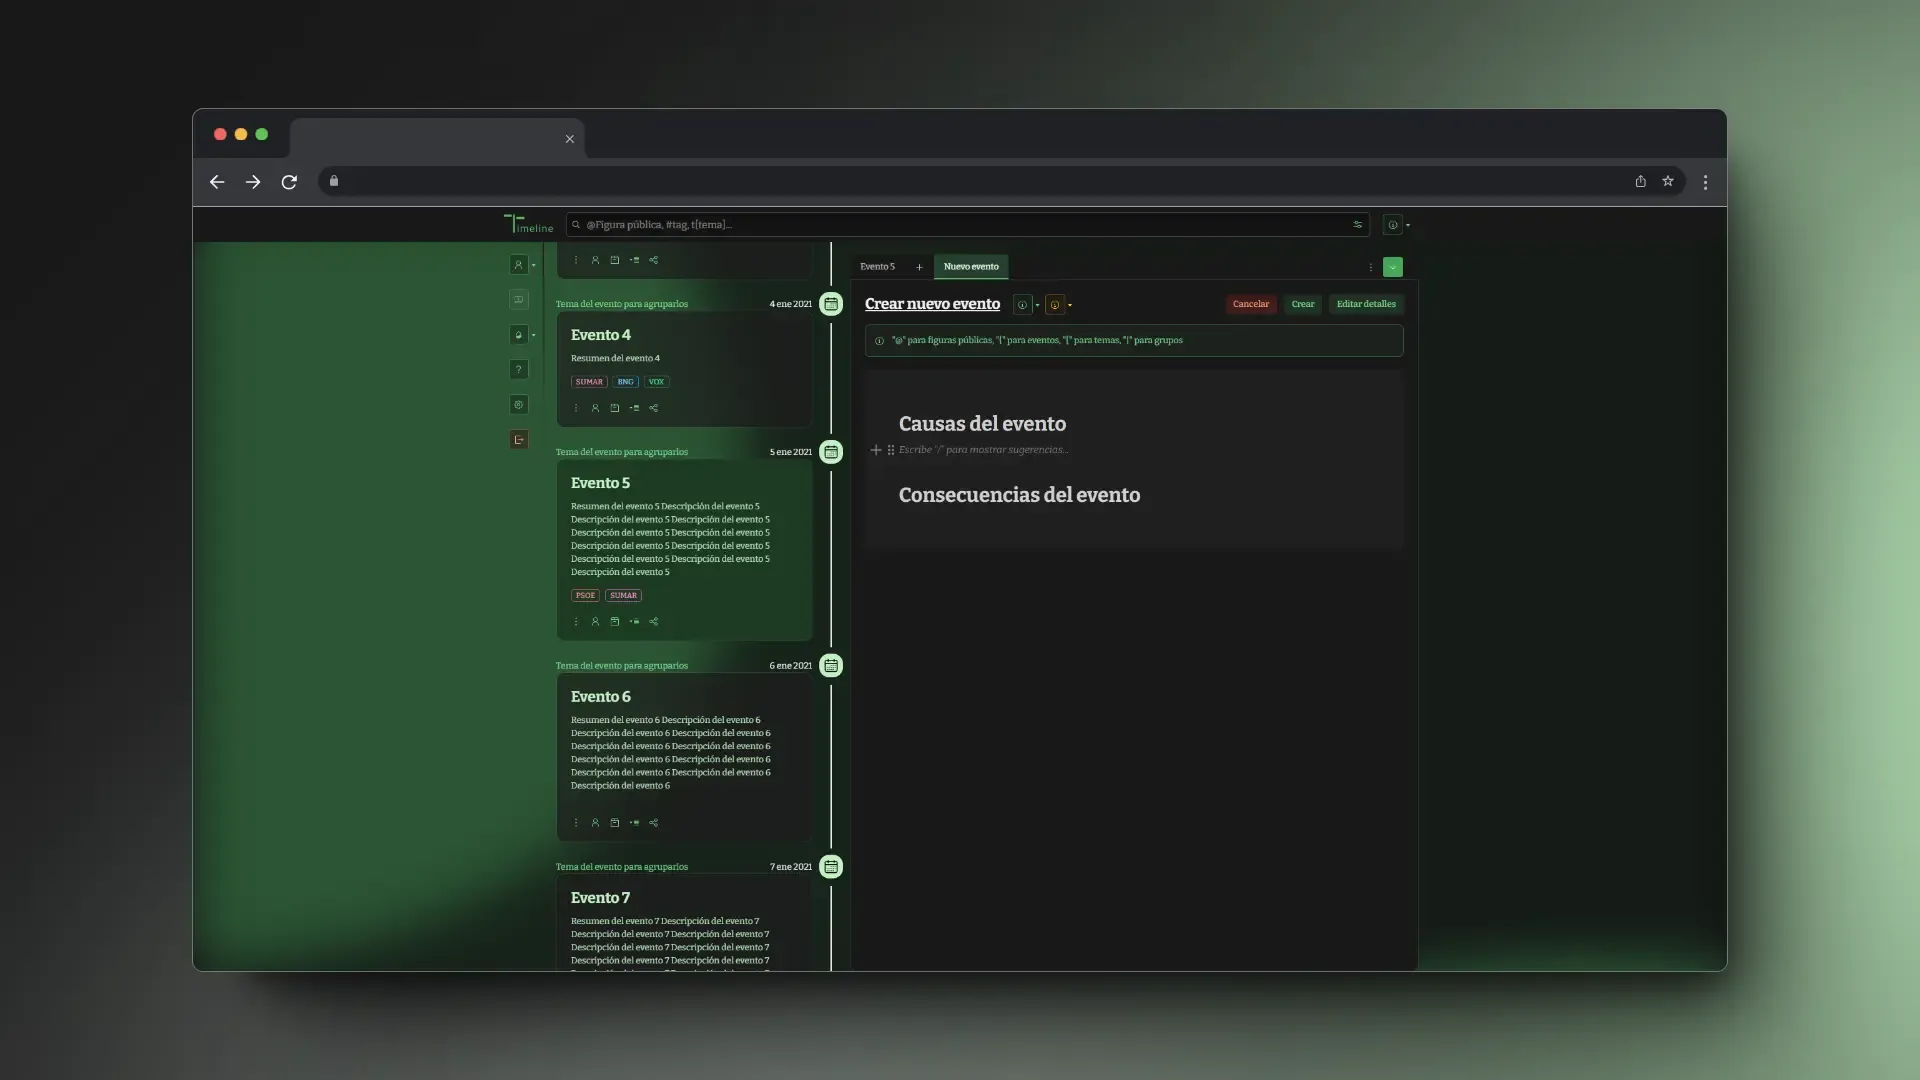Viewport: 1920px width, 1080px height.
Task: Open three-dot menu on Evento 4 card
Action: point(576,408)
